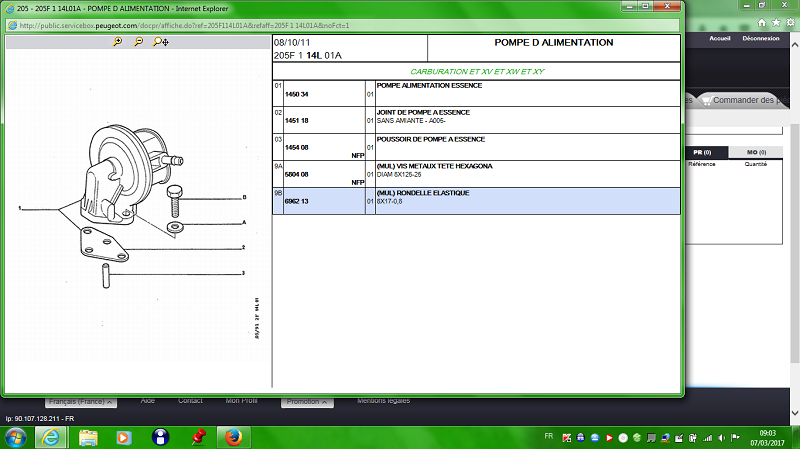Image resolution: width=800 pixels, height=449 pixels.
Task: Launch Windows Media Player from taskbar
Action: coord(123,438)
